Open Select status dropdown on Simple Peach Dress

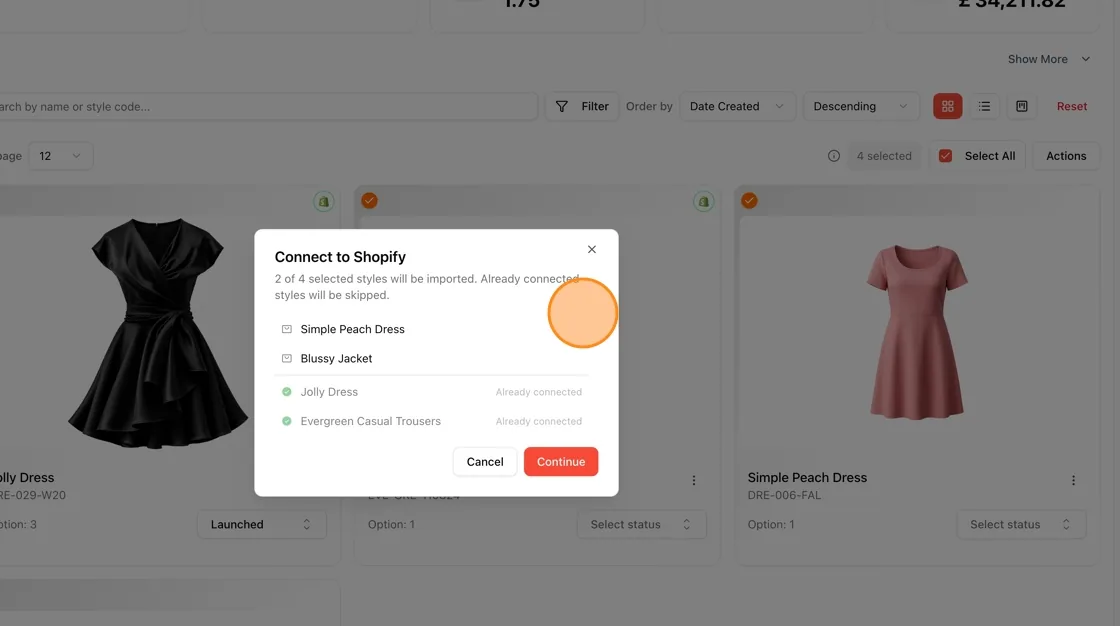click(1021, 525)
